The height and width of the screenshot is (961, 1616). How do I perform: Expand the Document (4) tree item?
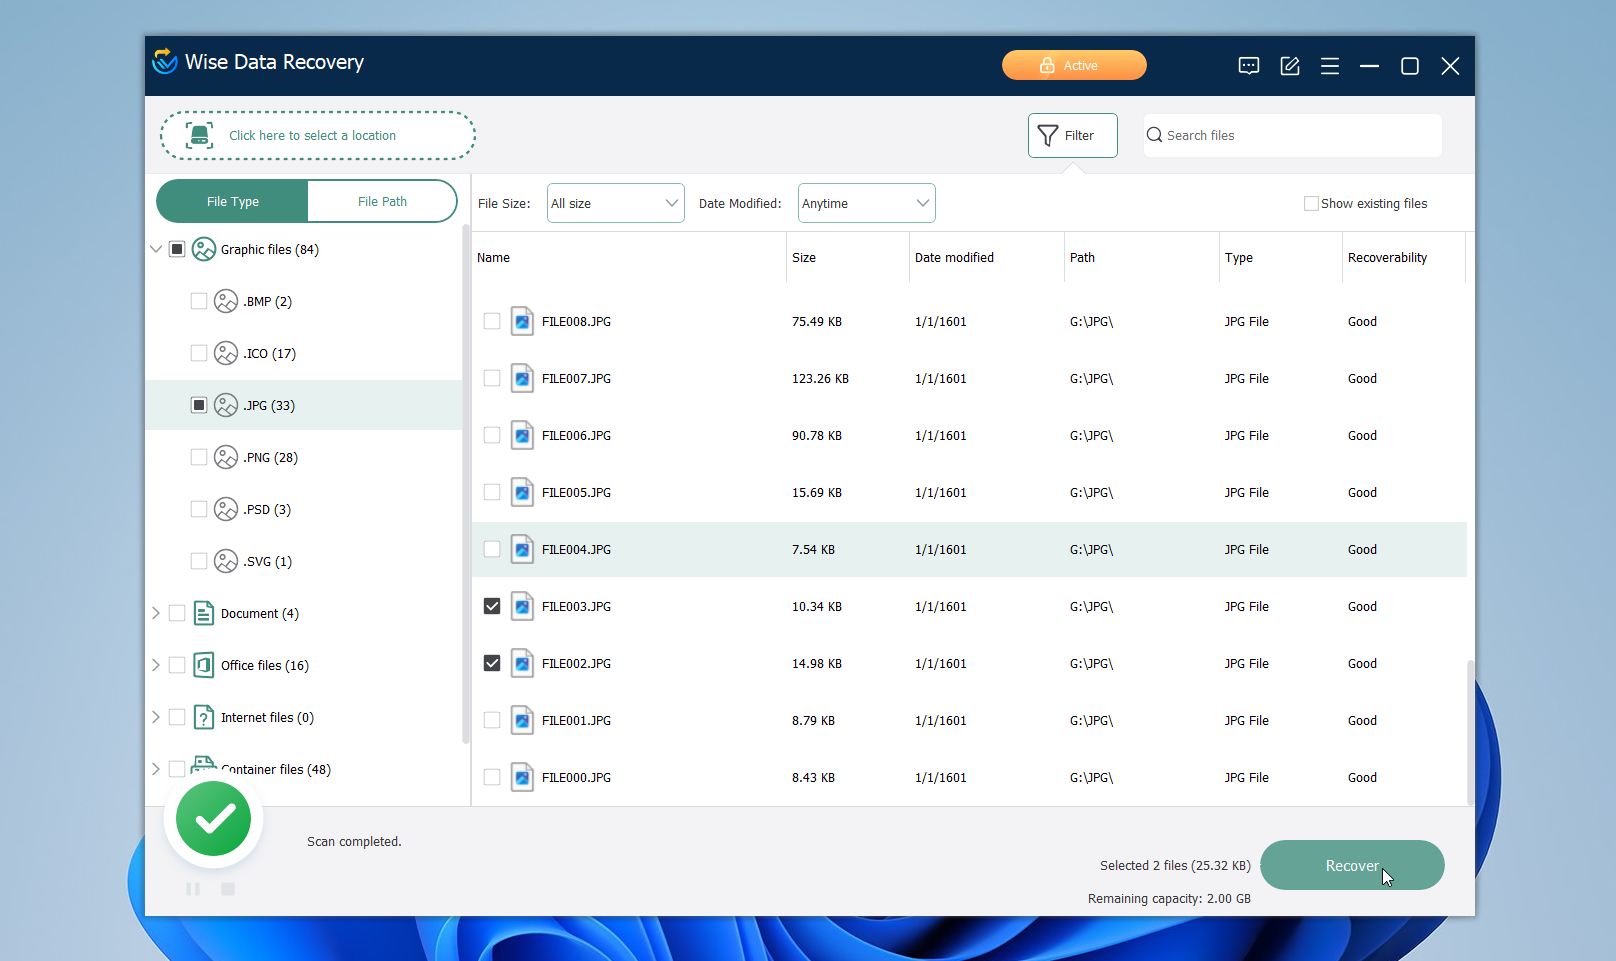[x=156, y=613]
